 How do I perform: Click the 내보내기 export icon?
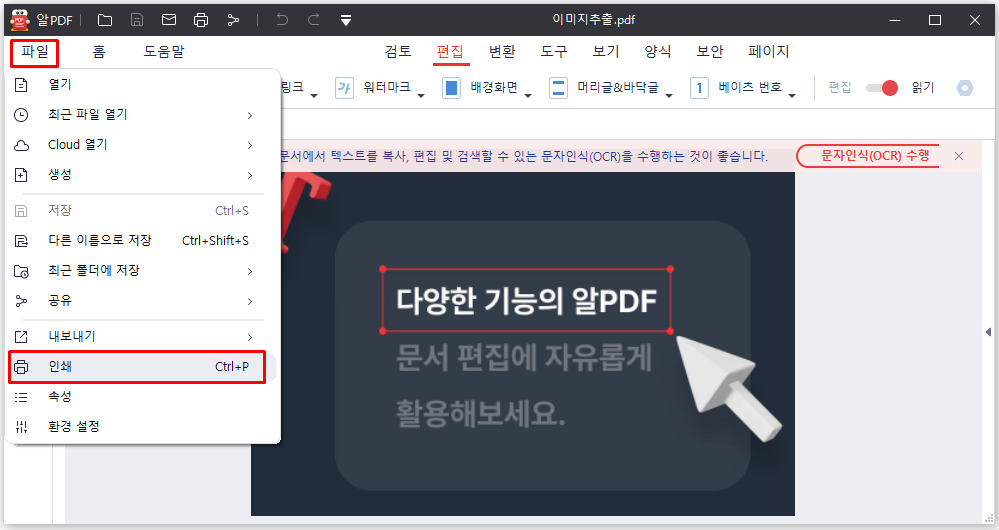(x=21, y=337)
